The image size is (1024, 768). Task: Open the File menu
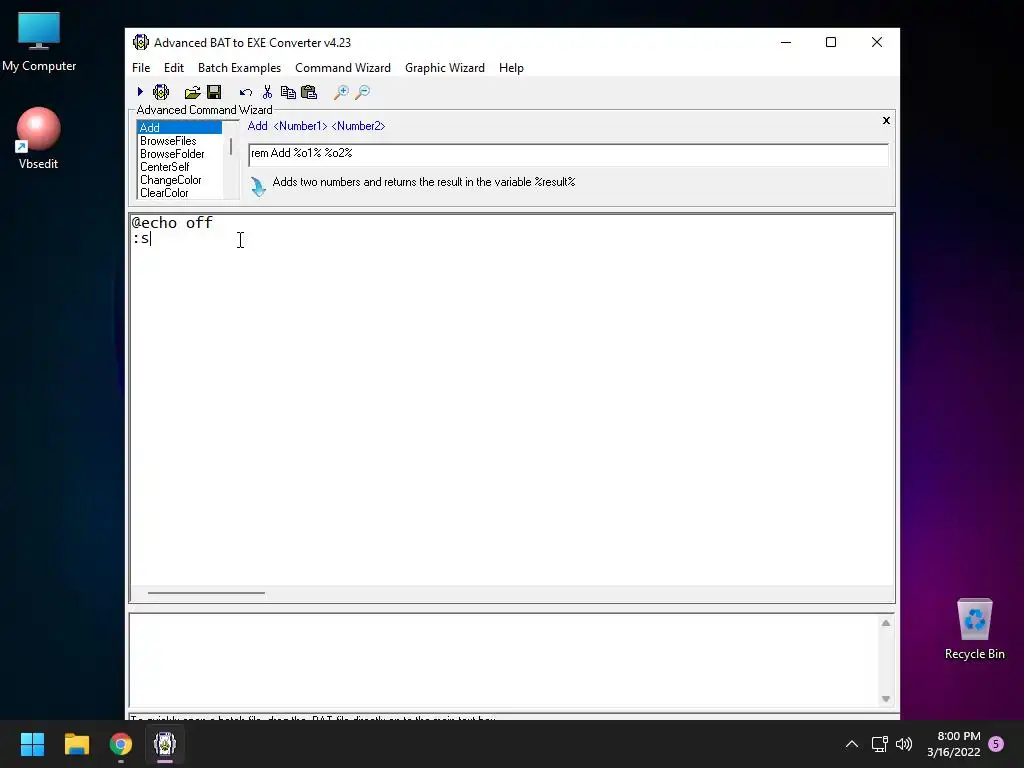point(141,68)
